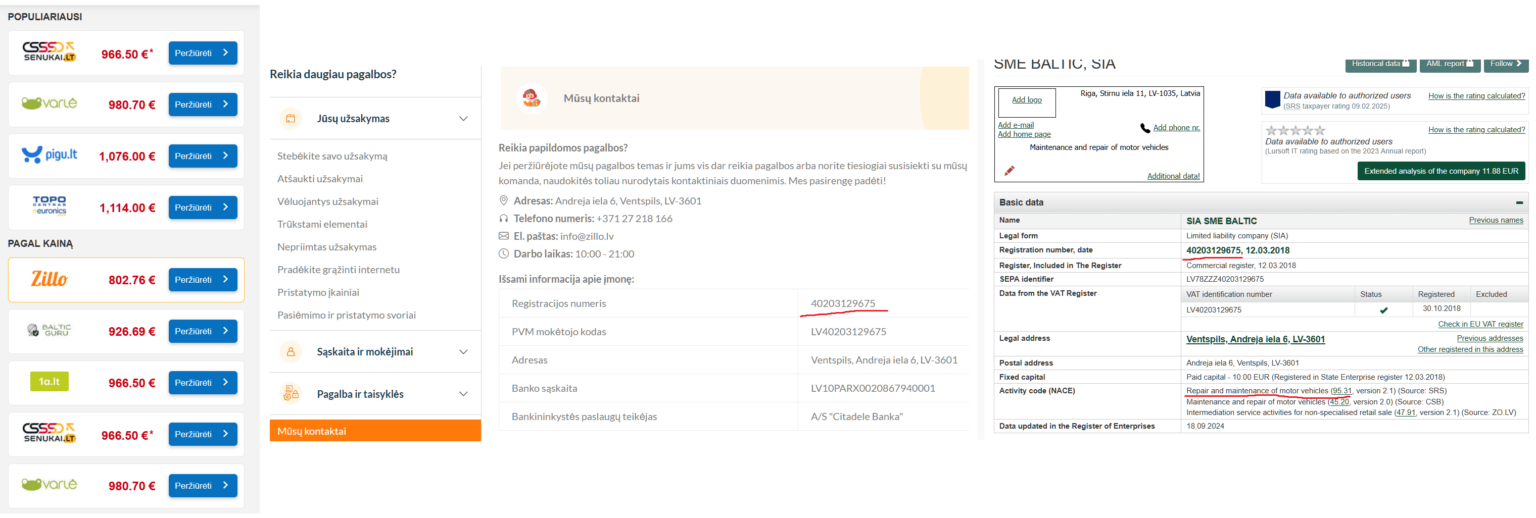Open Vėluojantys užsakymai menu item

(x=326, y=202)
